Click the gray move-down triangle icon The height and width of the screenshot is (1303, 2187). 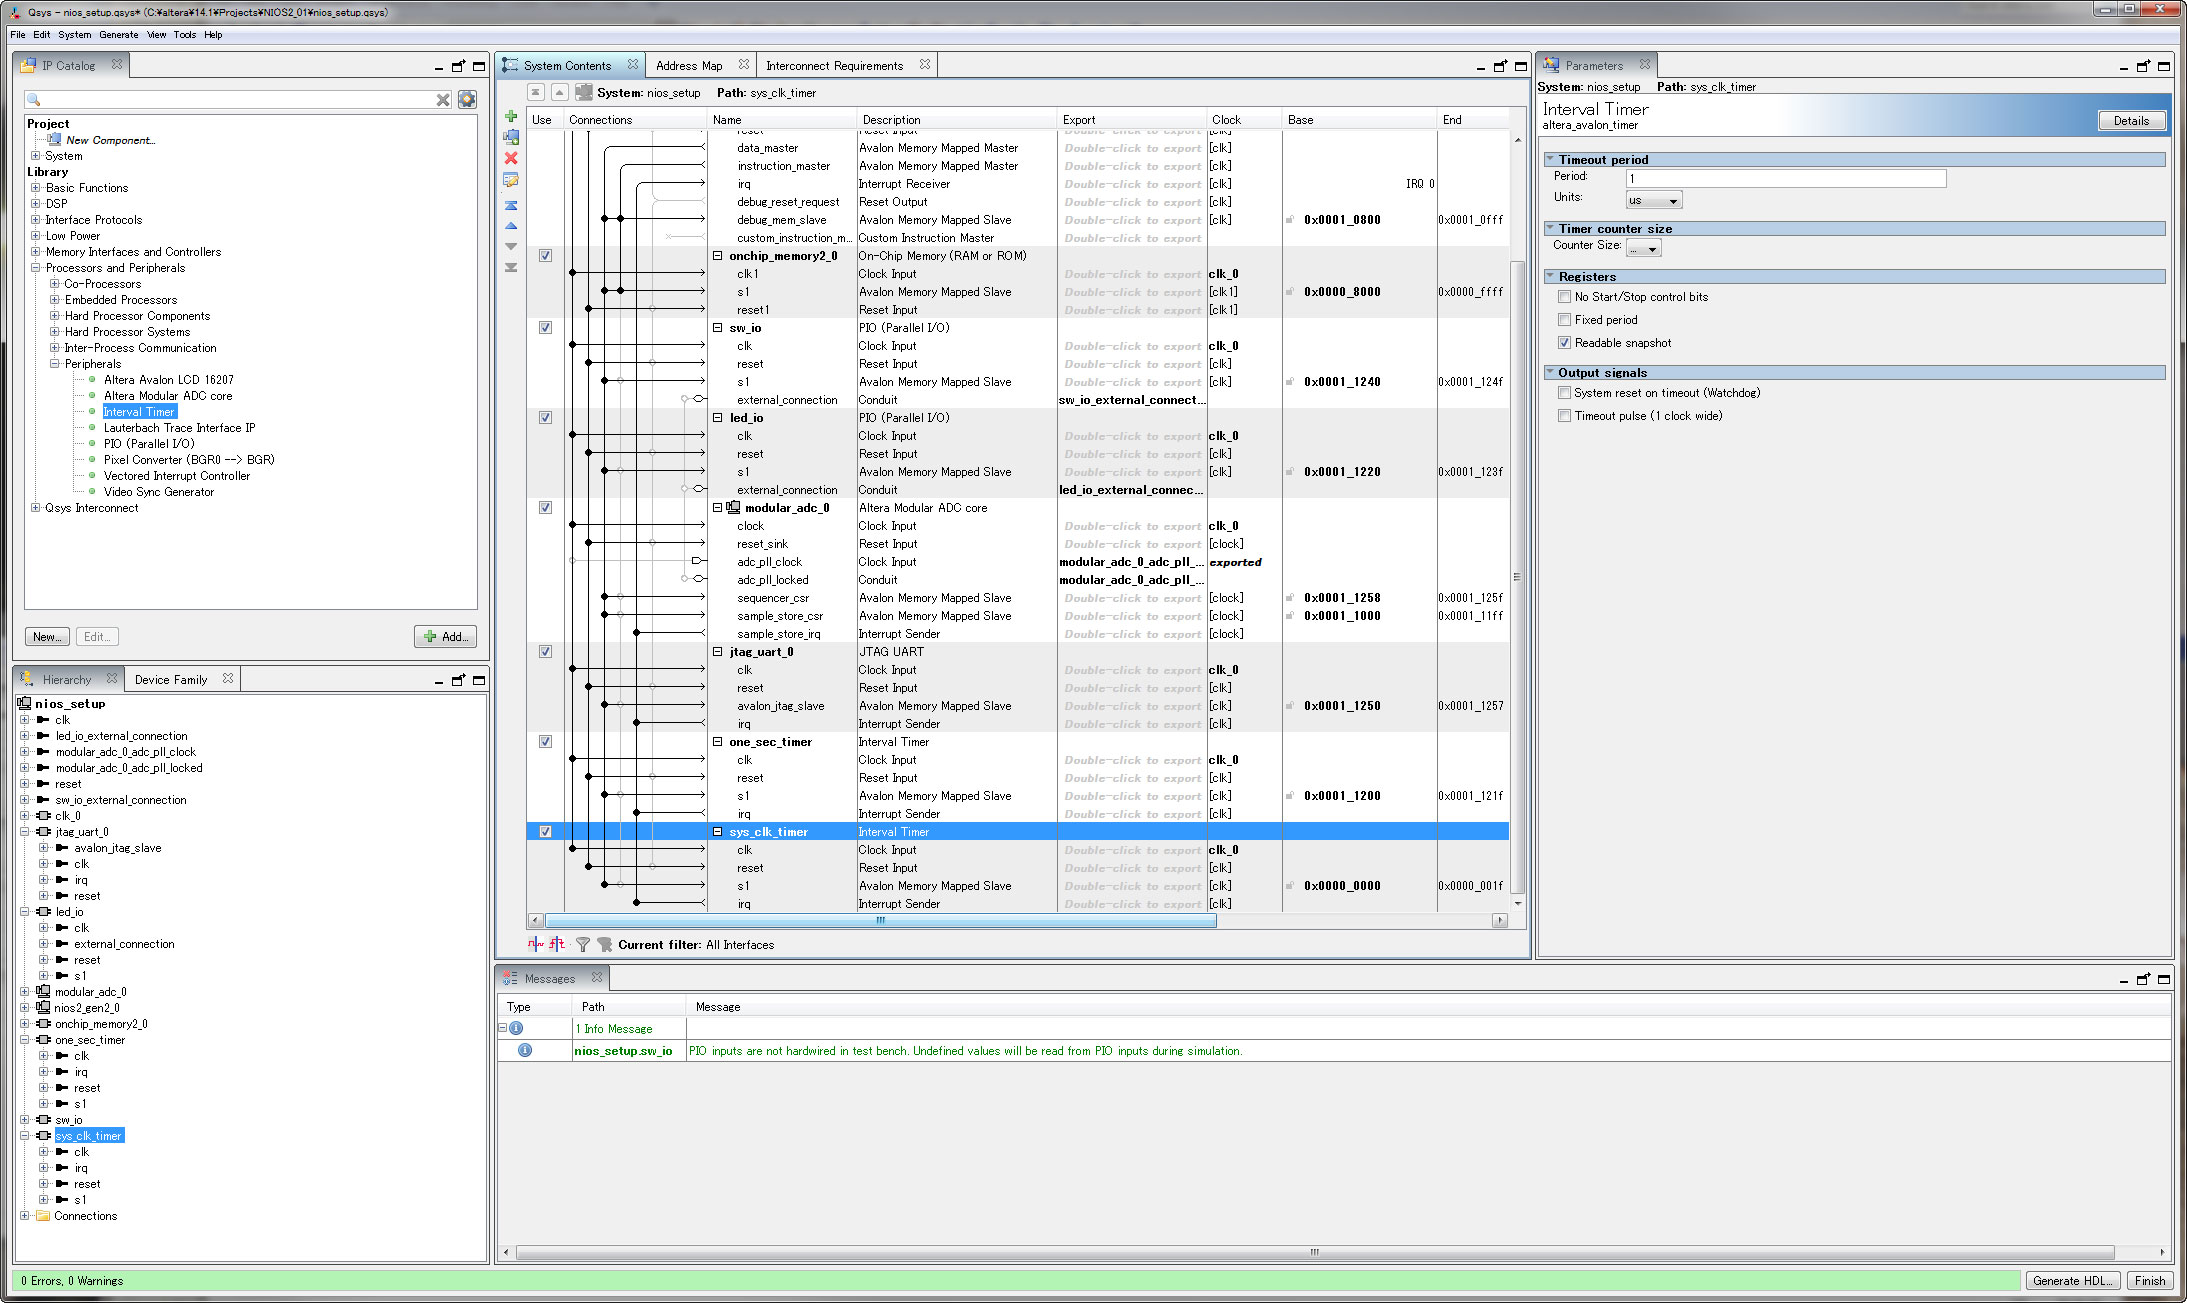point(511,246)
